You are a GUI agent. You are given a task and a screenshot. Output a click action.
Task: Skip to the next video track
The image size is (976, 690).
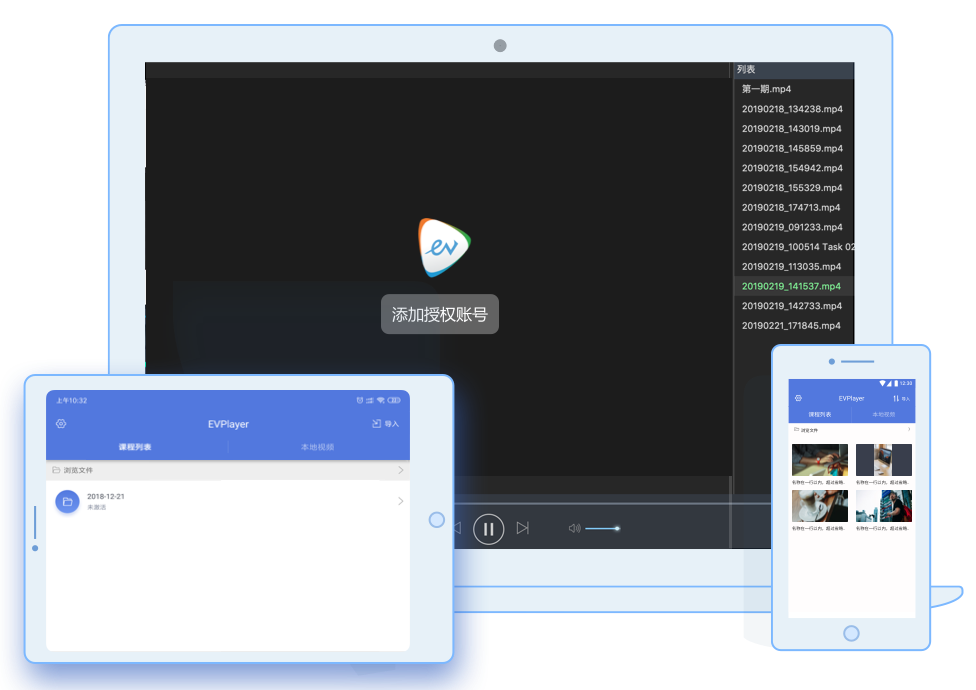point(522,528)
